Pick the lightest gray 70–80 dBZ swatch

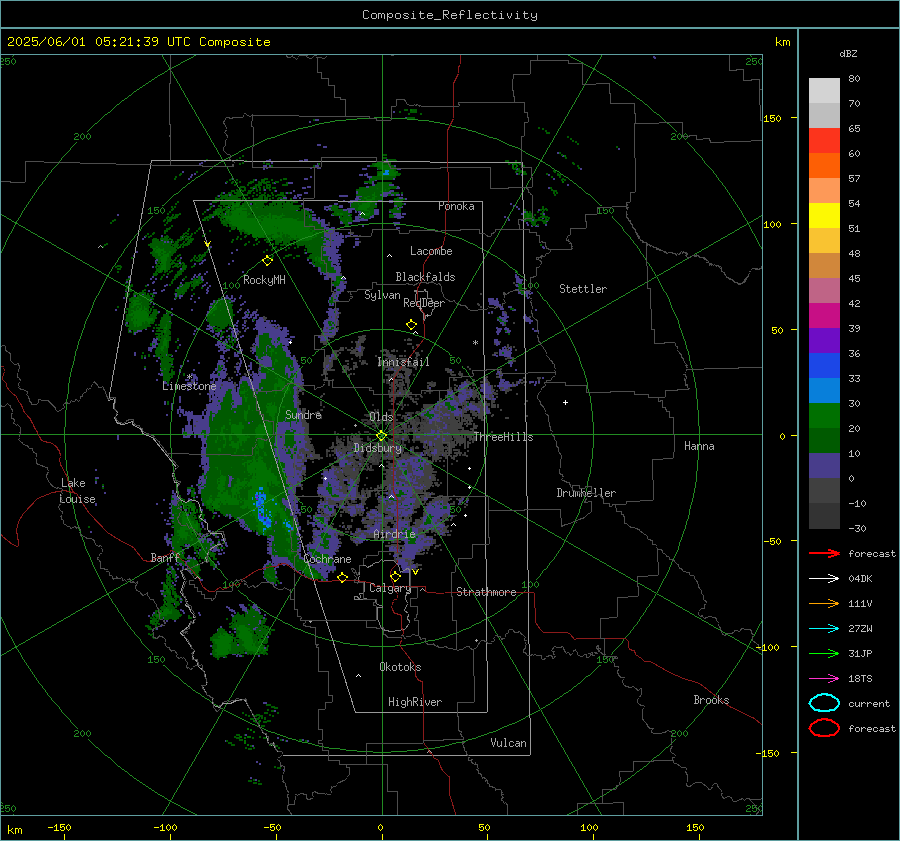(824, 90)
